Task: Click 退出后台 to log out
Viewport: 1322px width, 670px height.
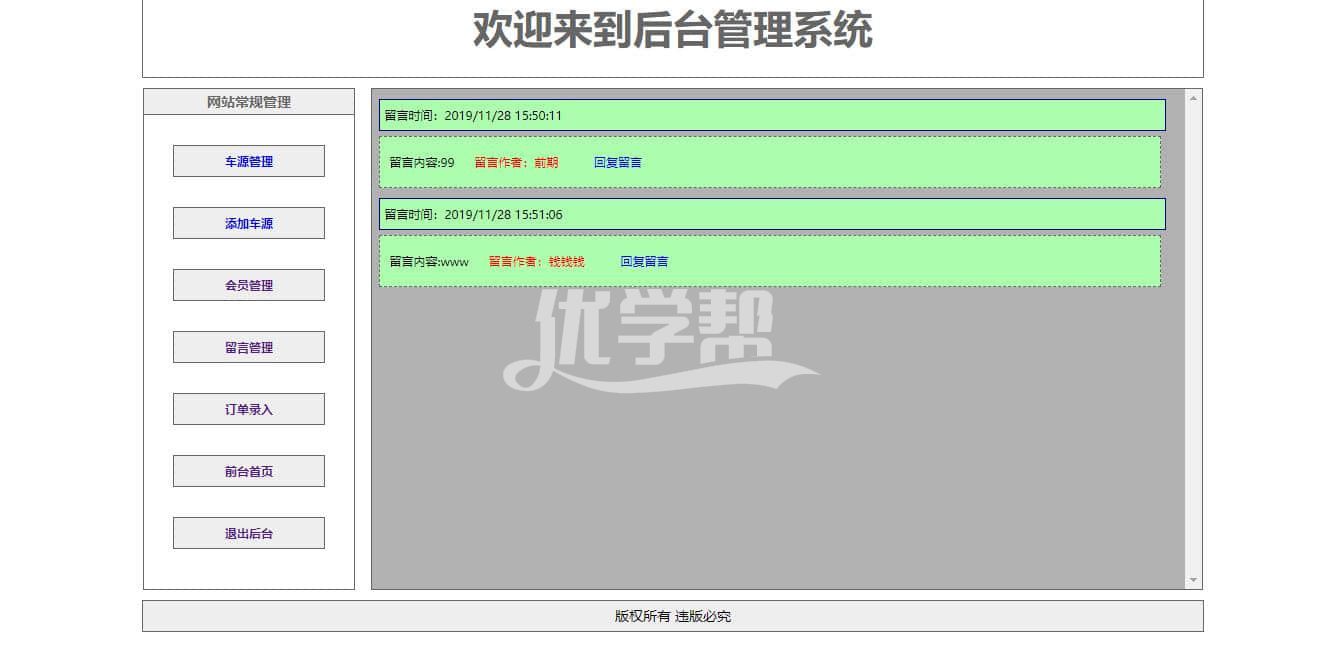Action: tap(248, 533)
